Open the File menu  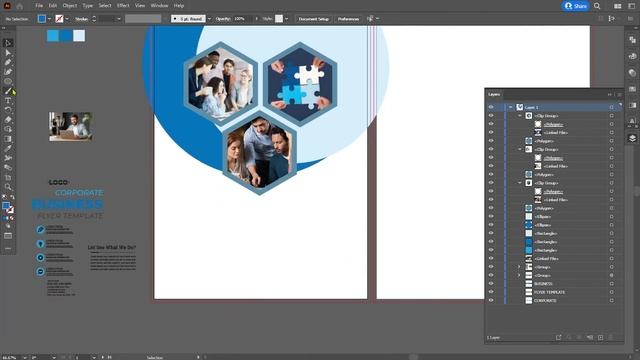point(39,6)
